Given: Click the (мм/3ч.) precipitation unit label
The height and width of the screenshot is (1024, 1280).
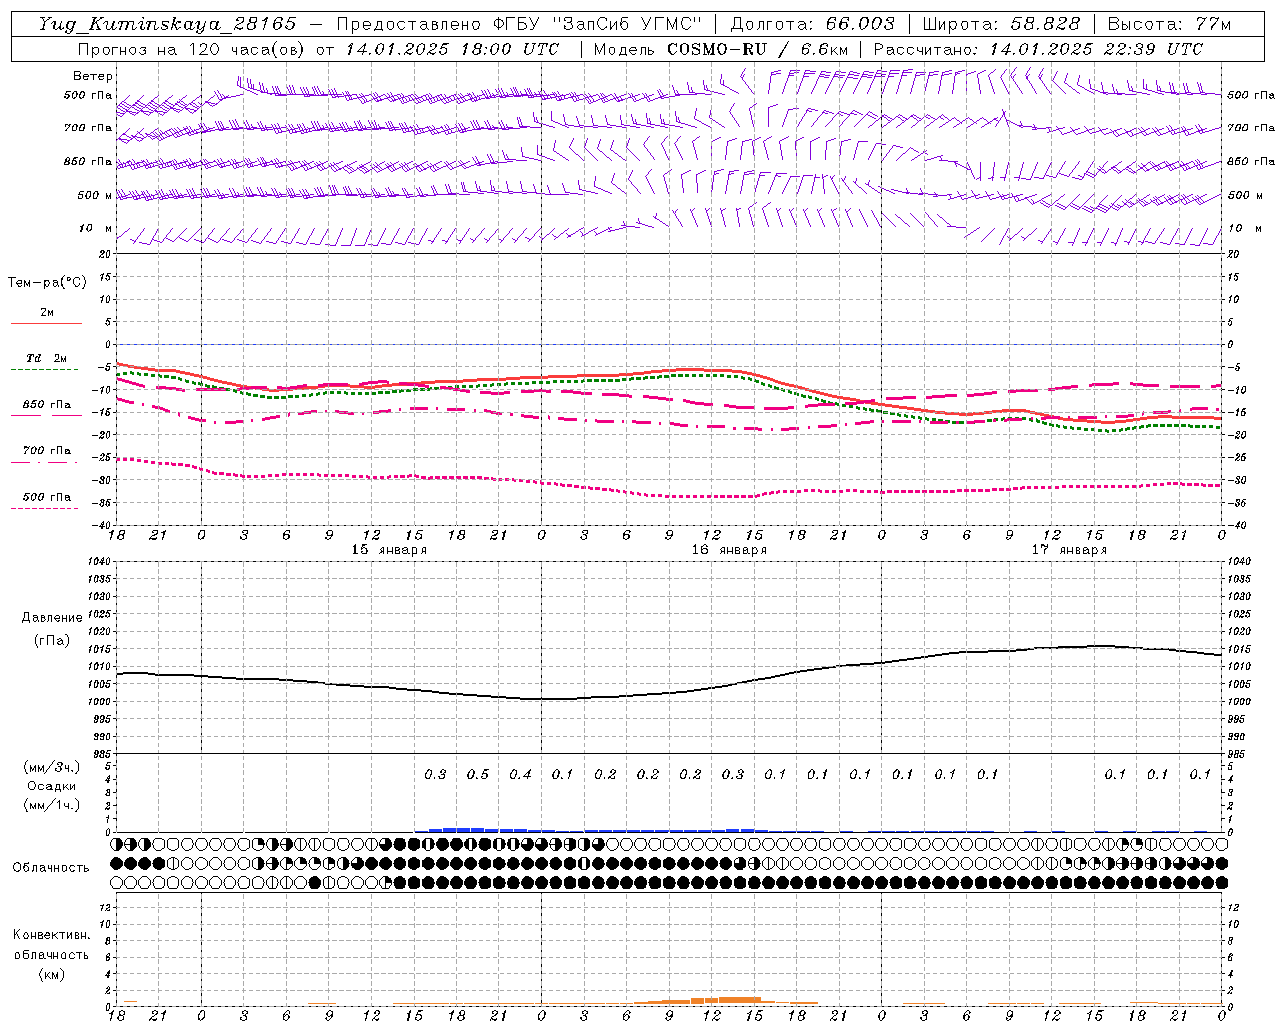Looking at the screenshot, I should [52, 767].
